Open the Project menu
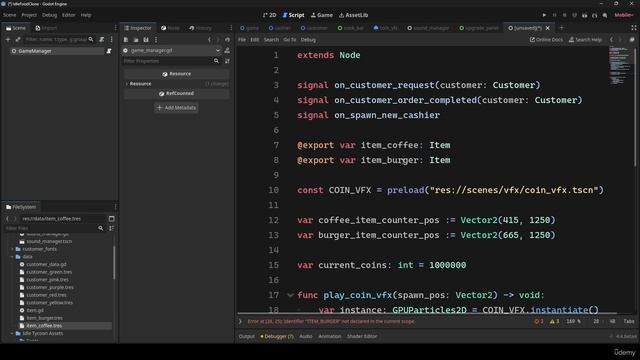 29,15
